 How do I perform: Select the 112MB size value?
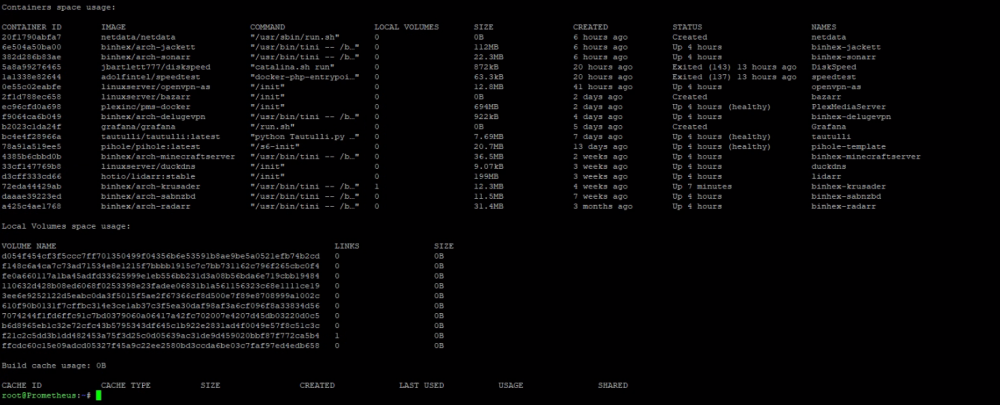pos(486,47)
